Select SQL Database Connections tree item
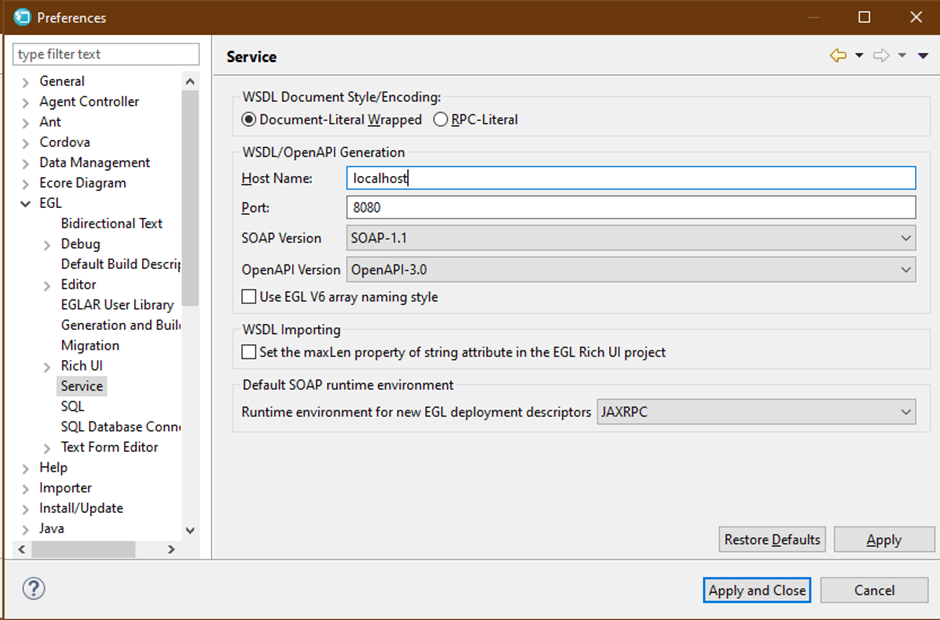Screen dimensions: 940x620 click(120, 427)
